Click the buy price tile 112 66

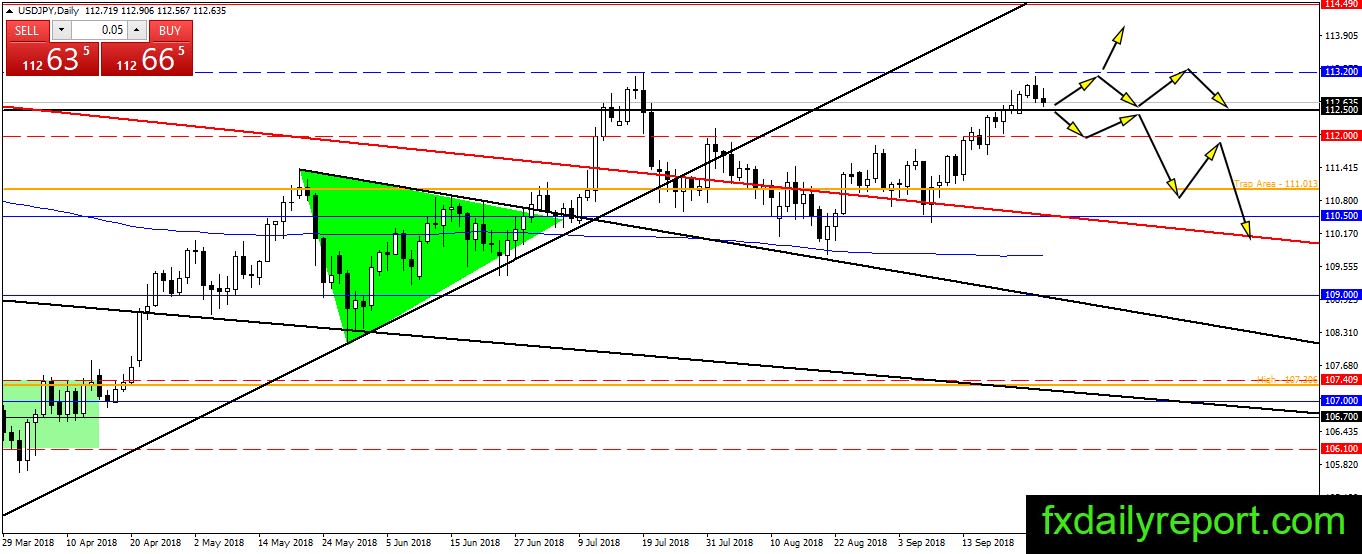pyautogui.click(x=145, y=59)
